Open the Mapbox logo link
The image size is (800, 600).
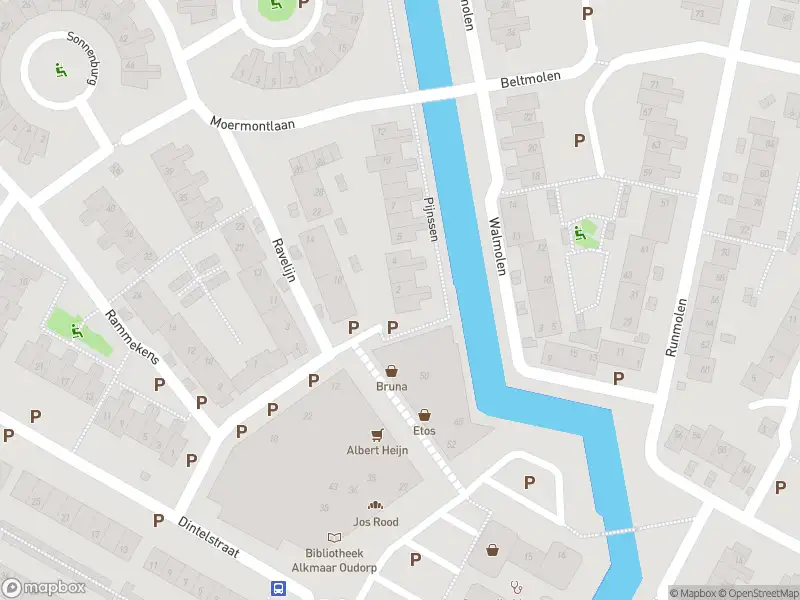point(43,588)
